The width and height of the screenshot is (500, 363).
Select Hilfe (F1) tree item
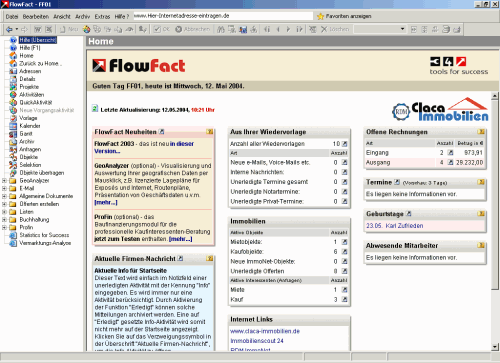point(30,48)
